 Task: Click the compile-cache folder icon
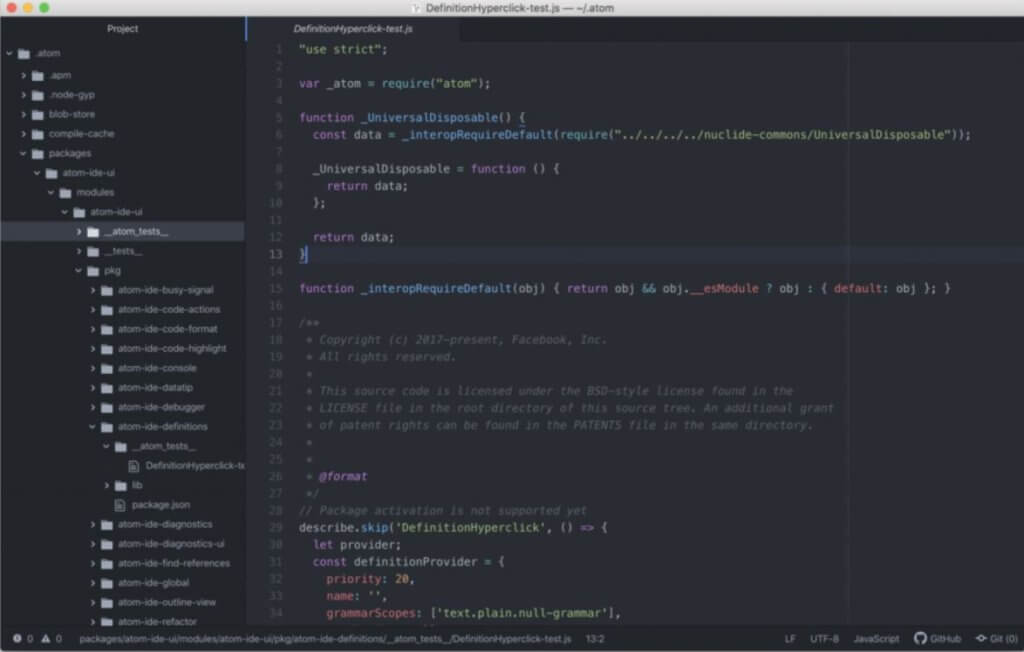(38, 134)
